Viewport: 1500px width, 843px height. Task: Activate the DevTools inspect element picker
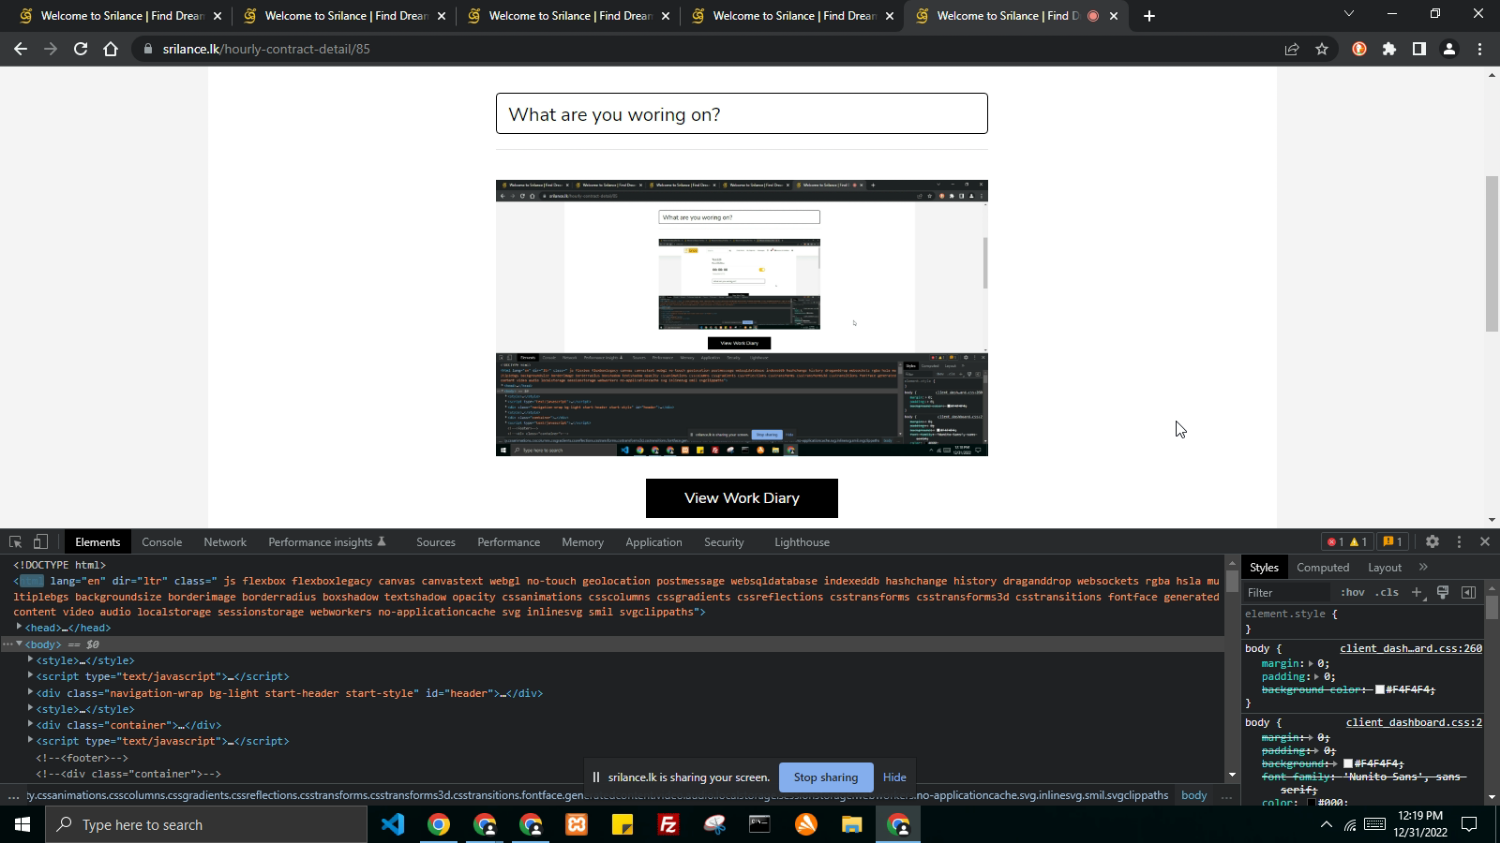15,542
